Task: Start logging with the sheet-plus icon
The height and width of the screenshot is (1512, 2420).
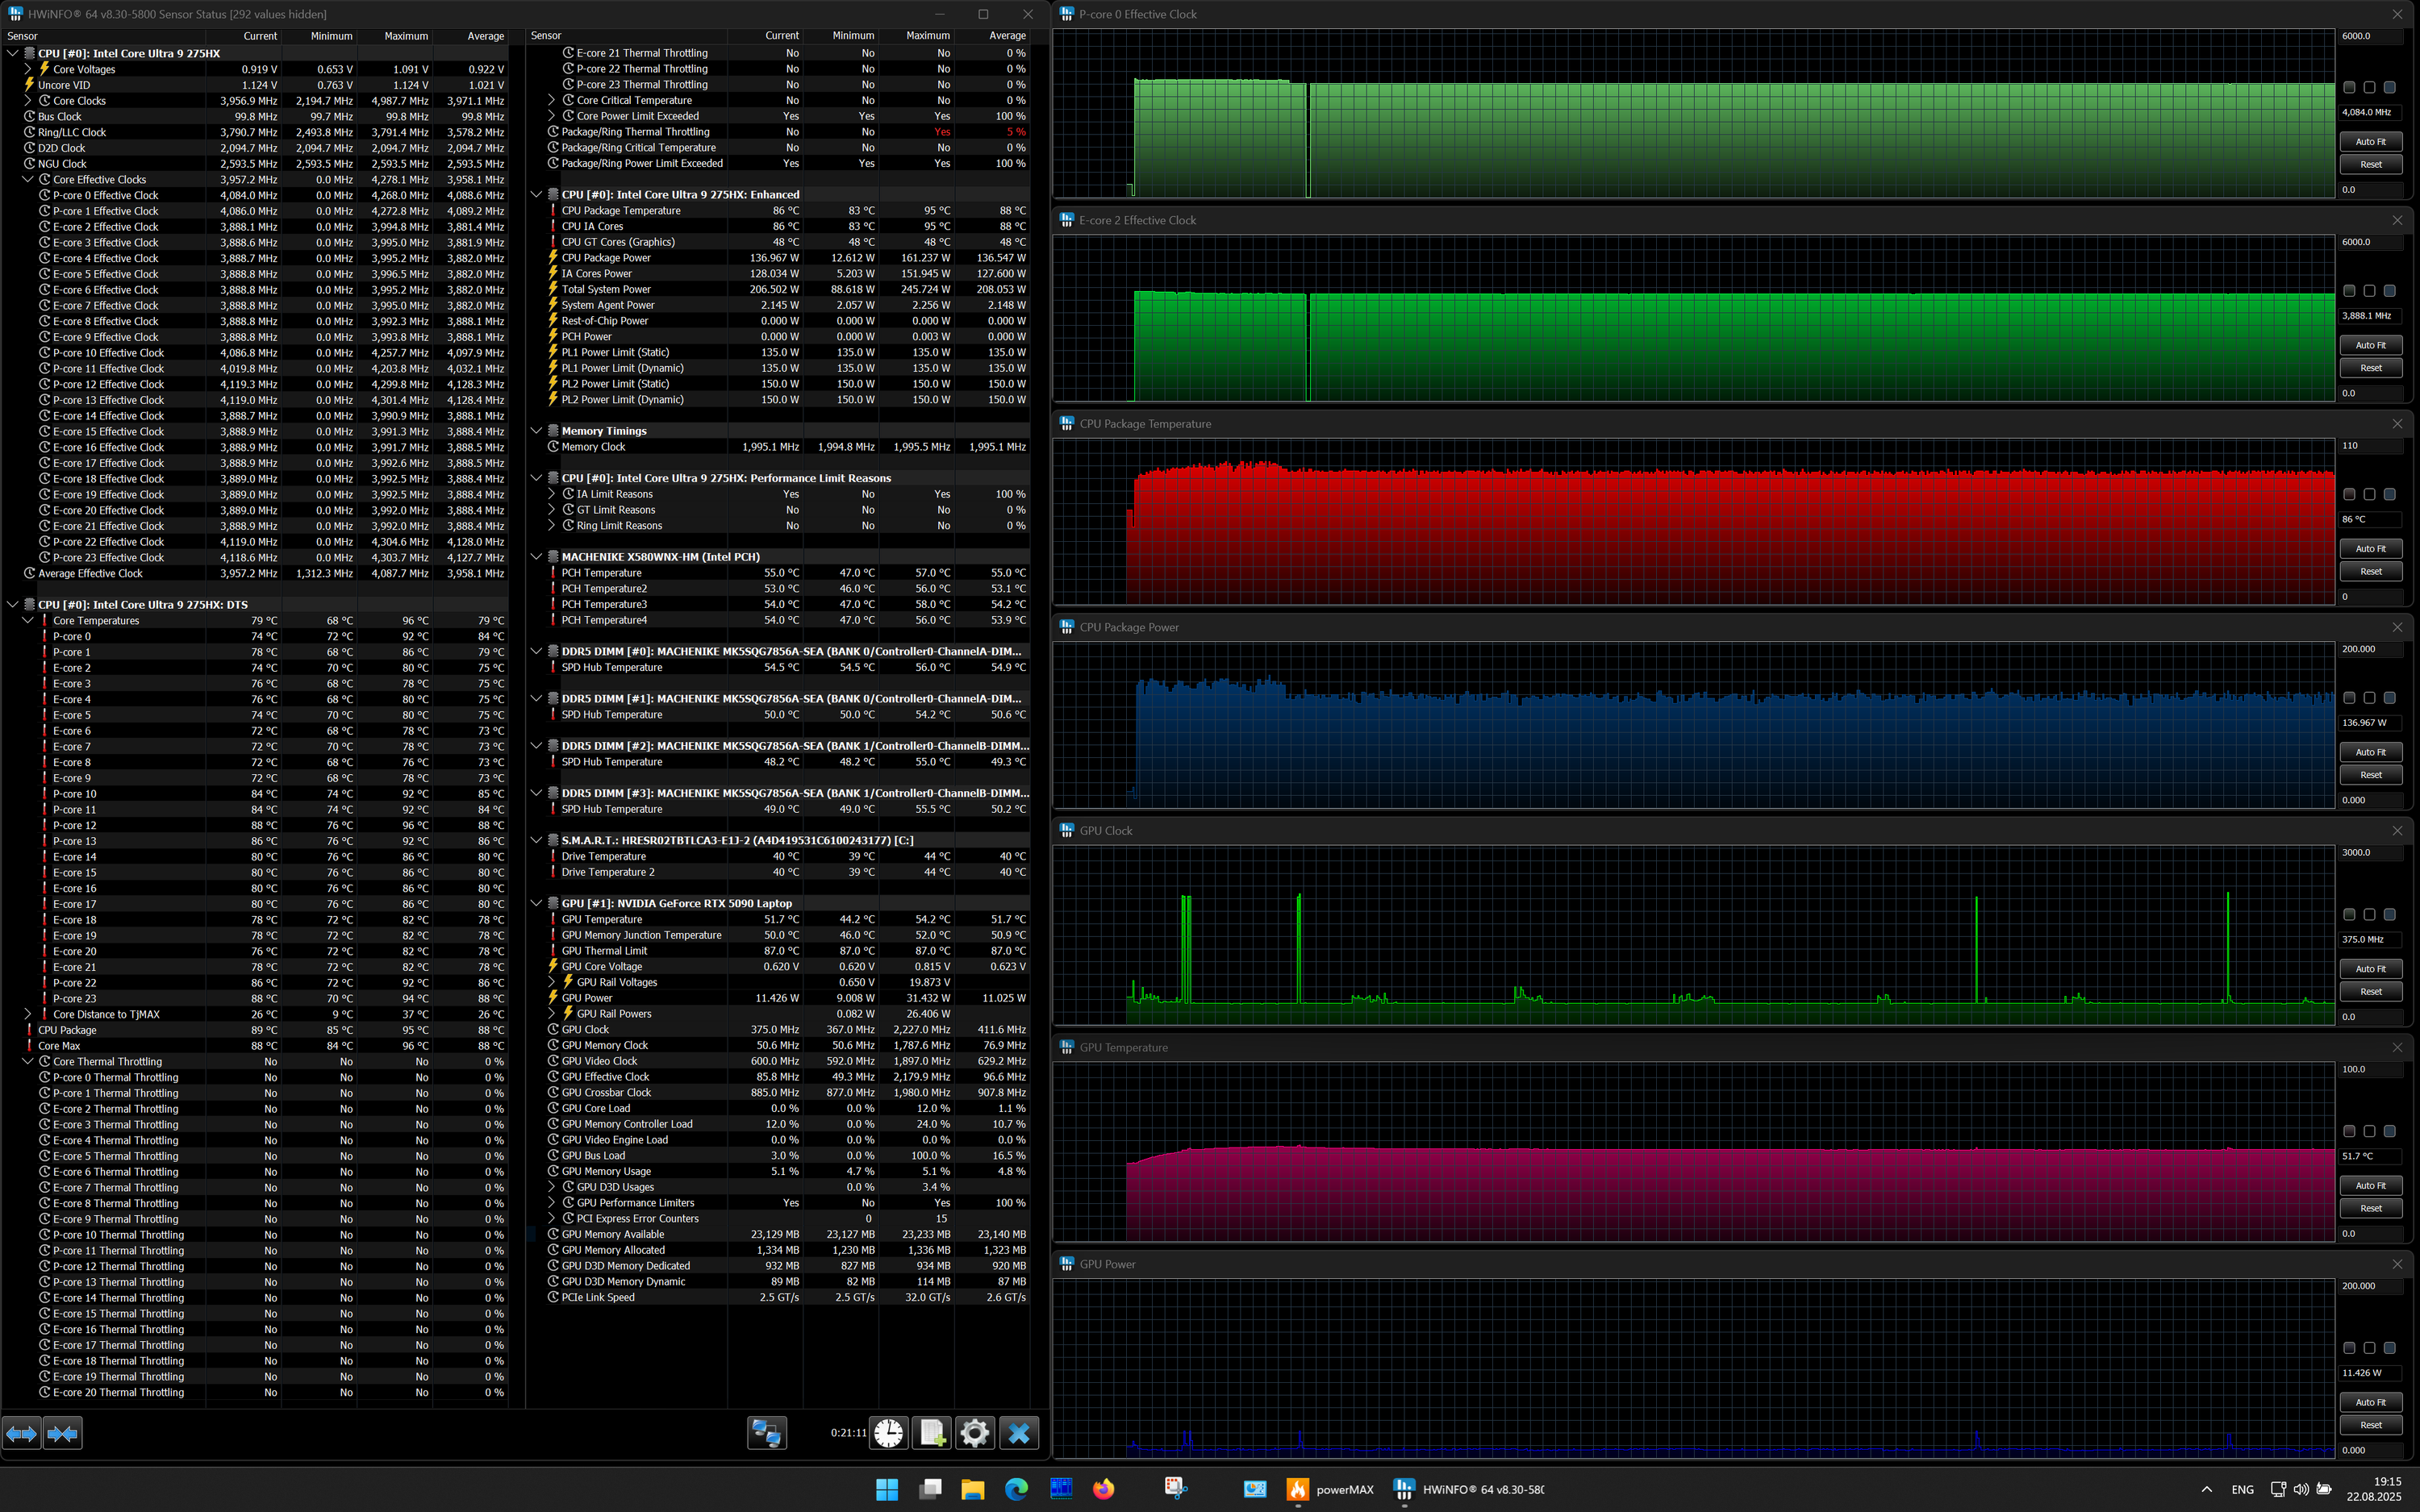Action: click(x=932, y=1433)
